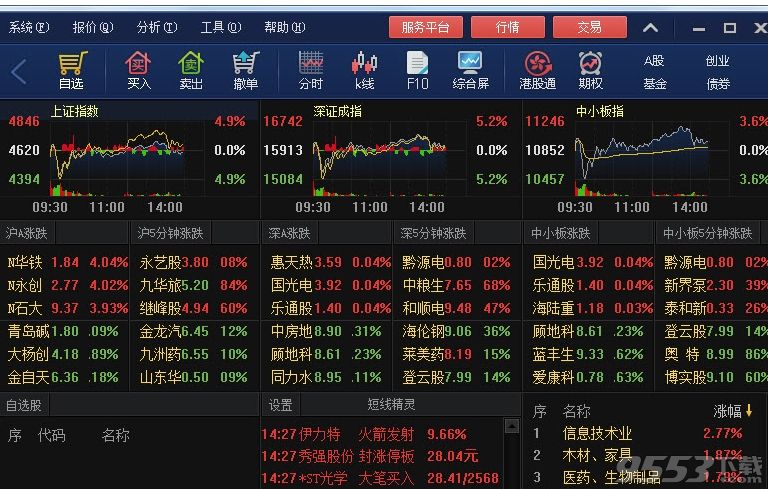768x489 pixels.
Task: Open the 14:27 伊力特 火箭发射 alert
Action: click(364, 434)
